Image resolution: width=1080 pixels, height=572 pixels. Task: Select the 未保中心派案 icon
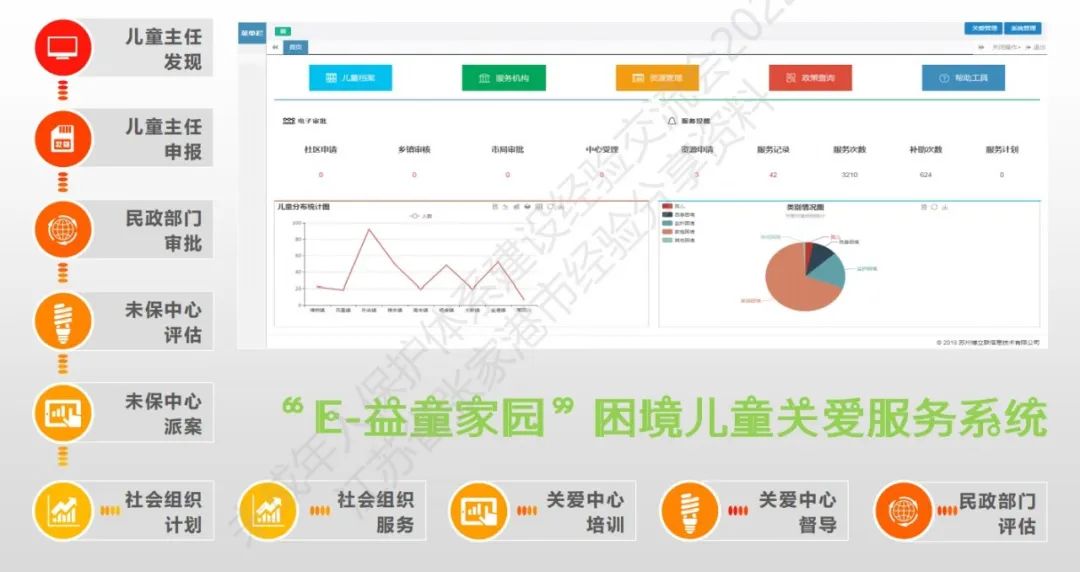[x=63, y=413]
